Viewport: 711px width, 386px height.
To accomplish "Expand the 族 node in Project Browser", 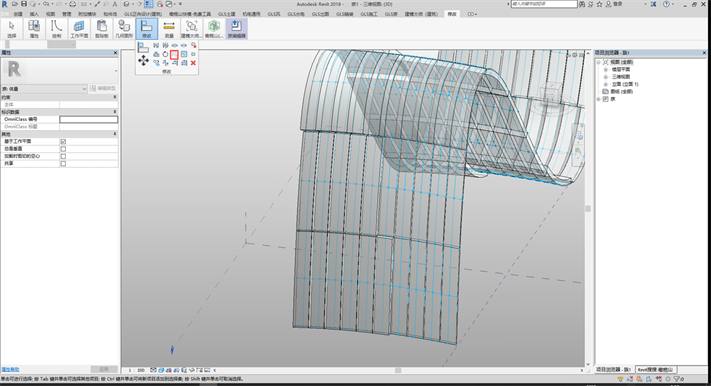I will point(599,99).
